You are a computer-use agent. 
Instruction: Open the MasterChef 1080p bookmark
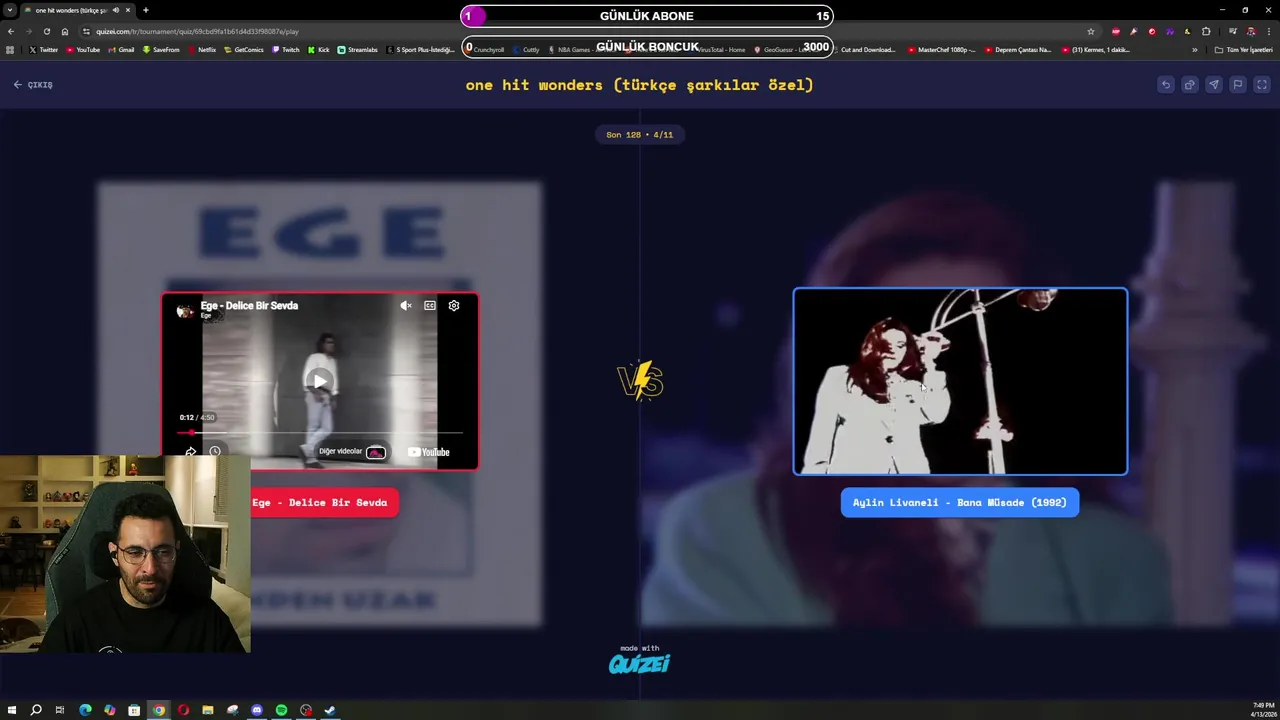[942, 49]
